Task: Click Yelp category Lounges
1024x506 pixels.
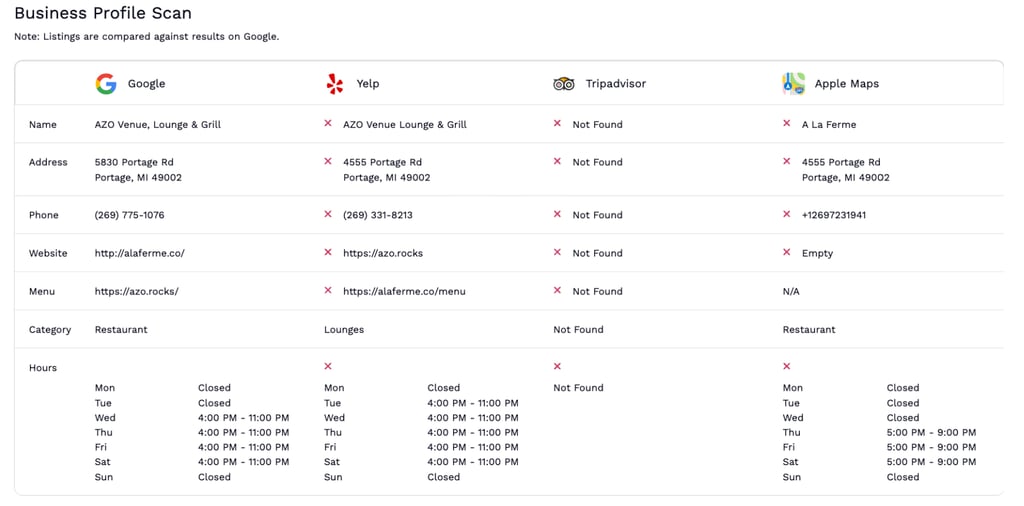Action: click(344, 330)
